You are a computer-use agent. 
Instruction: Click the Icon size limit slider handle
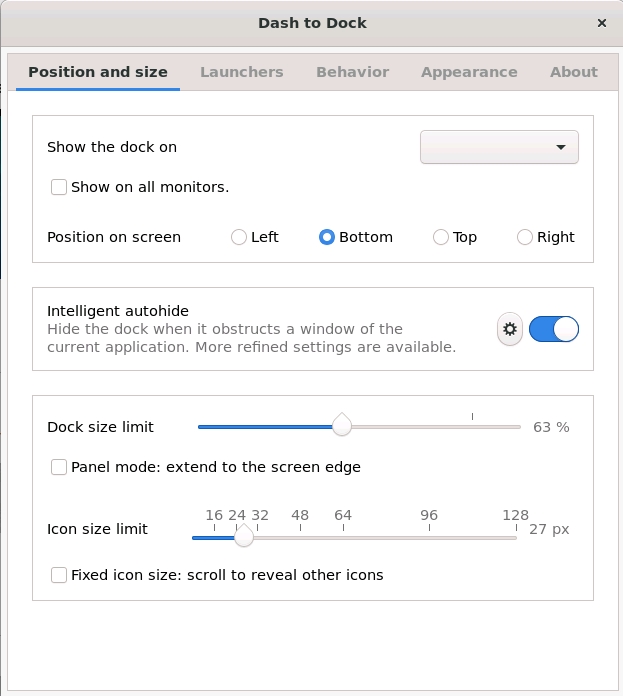[244, 536]
